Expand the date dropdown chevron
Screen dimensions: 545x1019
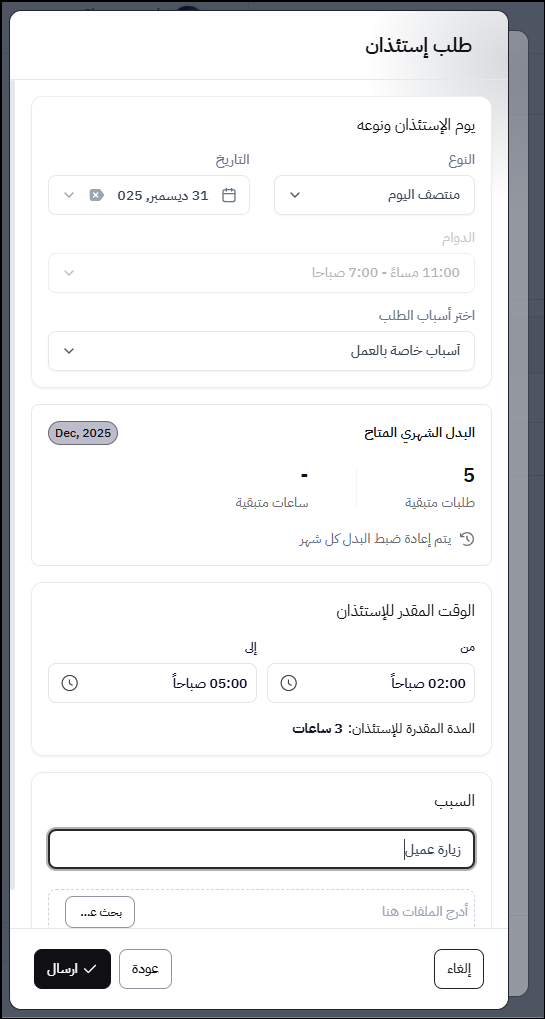70,195
